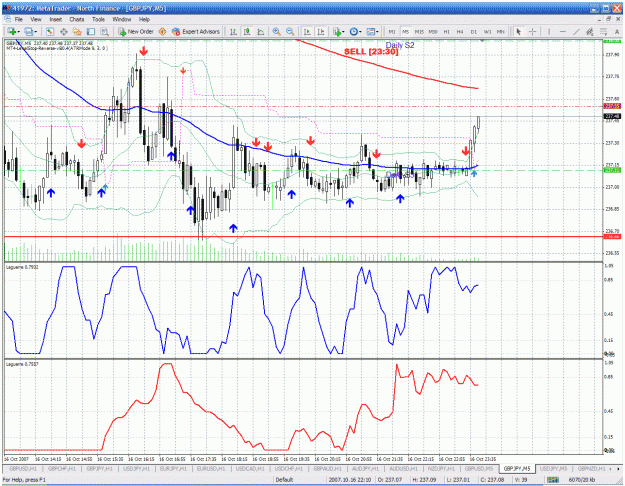This screenshot has width=625, height=486.
Task: Choose the vertical line tool
Action: tap(549, 31)
